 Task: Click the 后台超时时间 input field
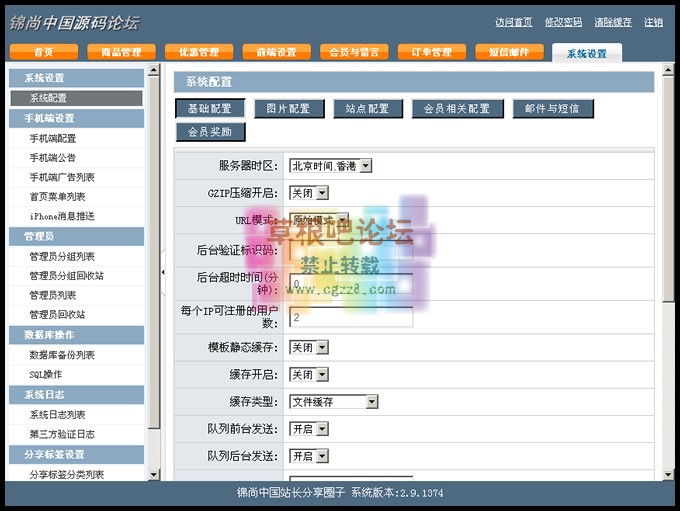pyautogui.click(x=351, y=284)
